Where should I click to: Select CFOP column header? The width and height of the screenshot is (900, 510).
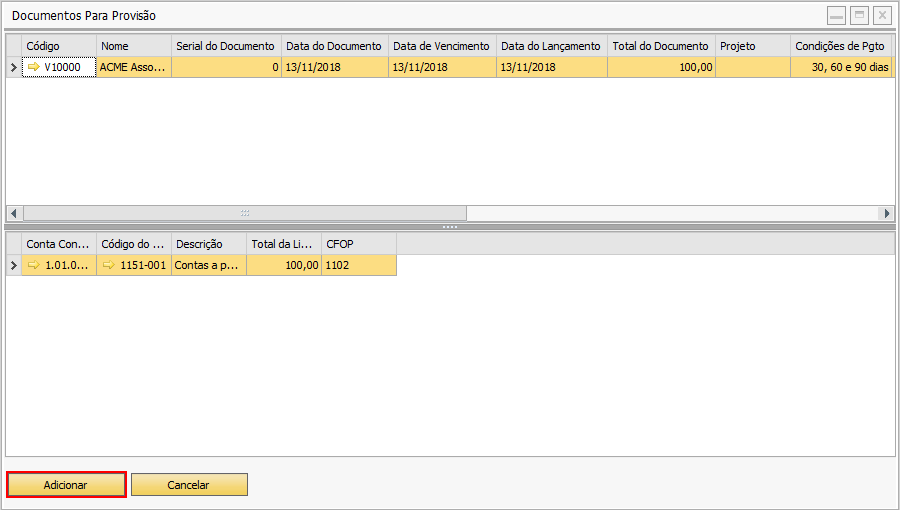click(359, 244)
